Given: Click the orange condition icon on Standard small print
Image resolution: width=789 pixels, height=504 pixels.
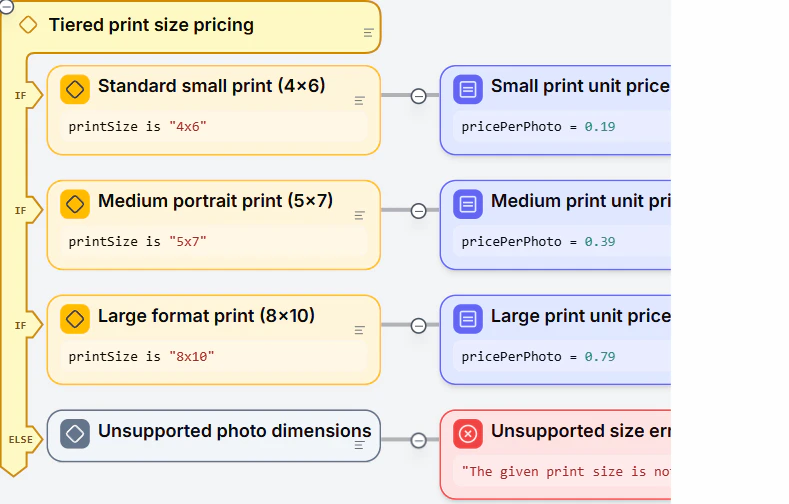Looking at the screenshot, I should pyautogui.click(x=75, y=90).
